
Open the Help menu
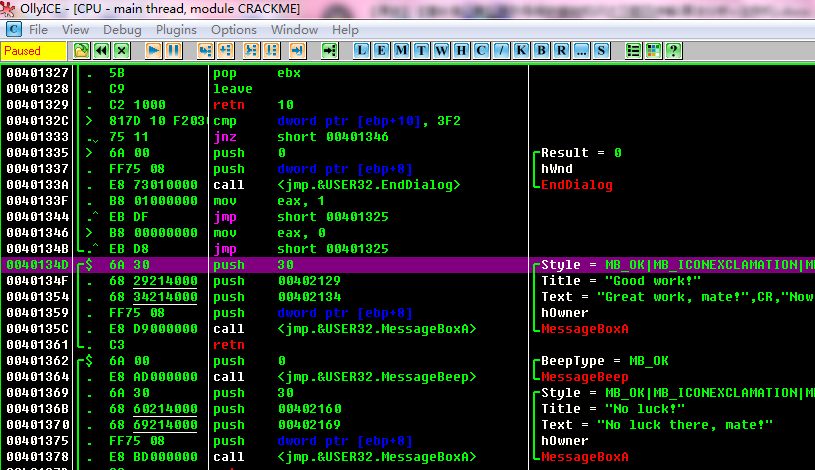pos(345,30)
